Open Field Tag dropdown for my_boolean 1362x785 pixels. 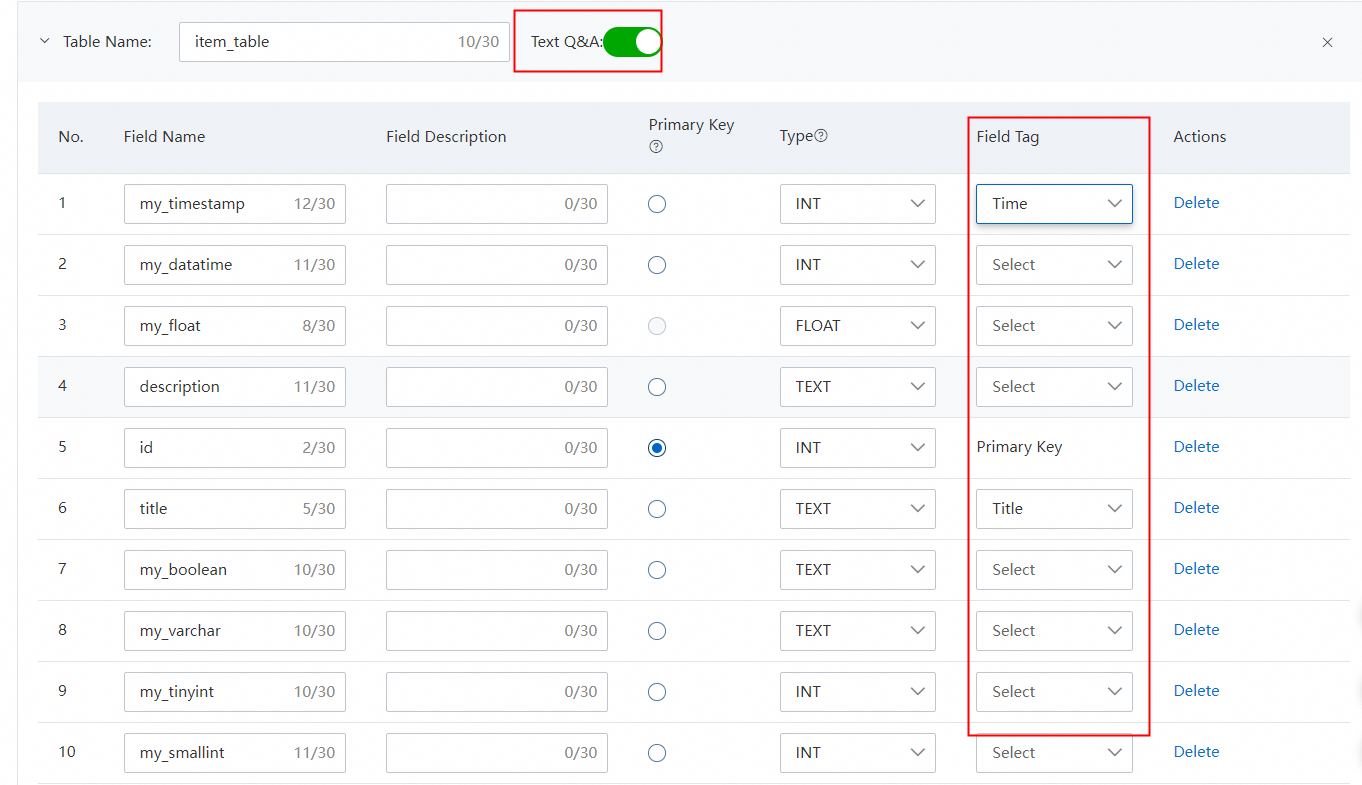[1054, 570]
